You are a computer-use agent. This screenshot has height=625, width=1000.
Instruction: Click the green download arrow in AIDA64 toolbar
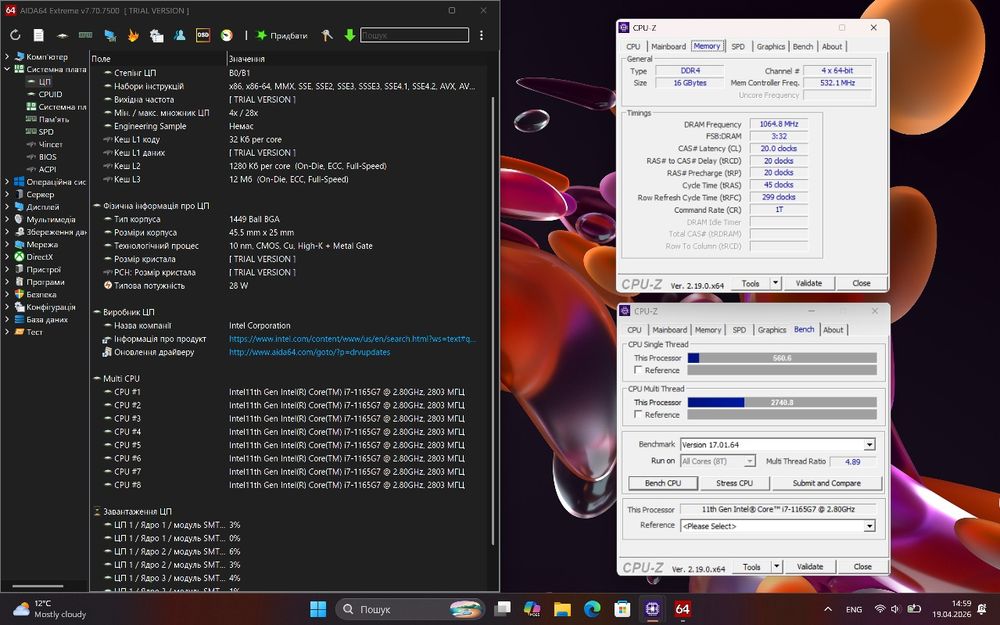click(349, 36)
